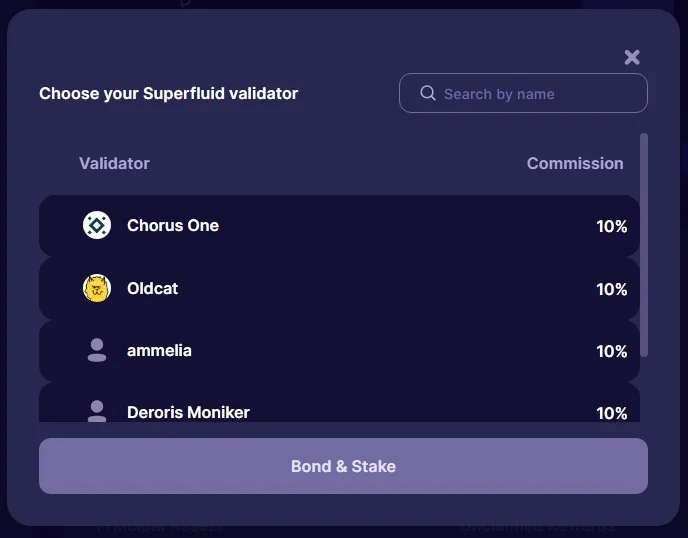This screenshot has width=688, height=538.
Task: Pick the Deroris Moniker validator row
Action: click(x=339, y=402)
